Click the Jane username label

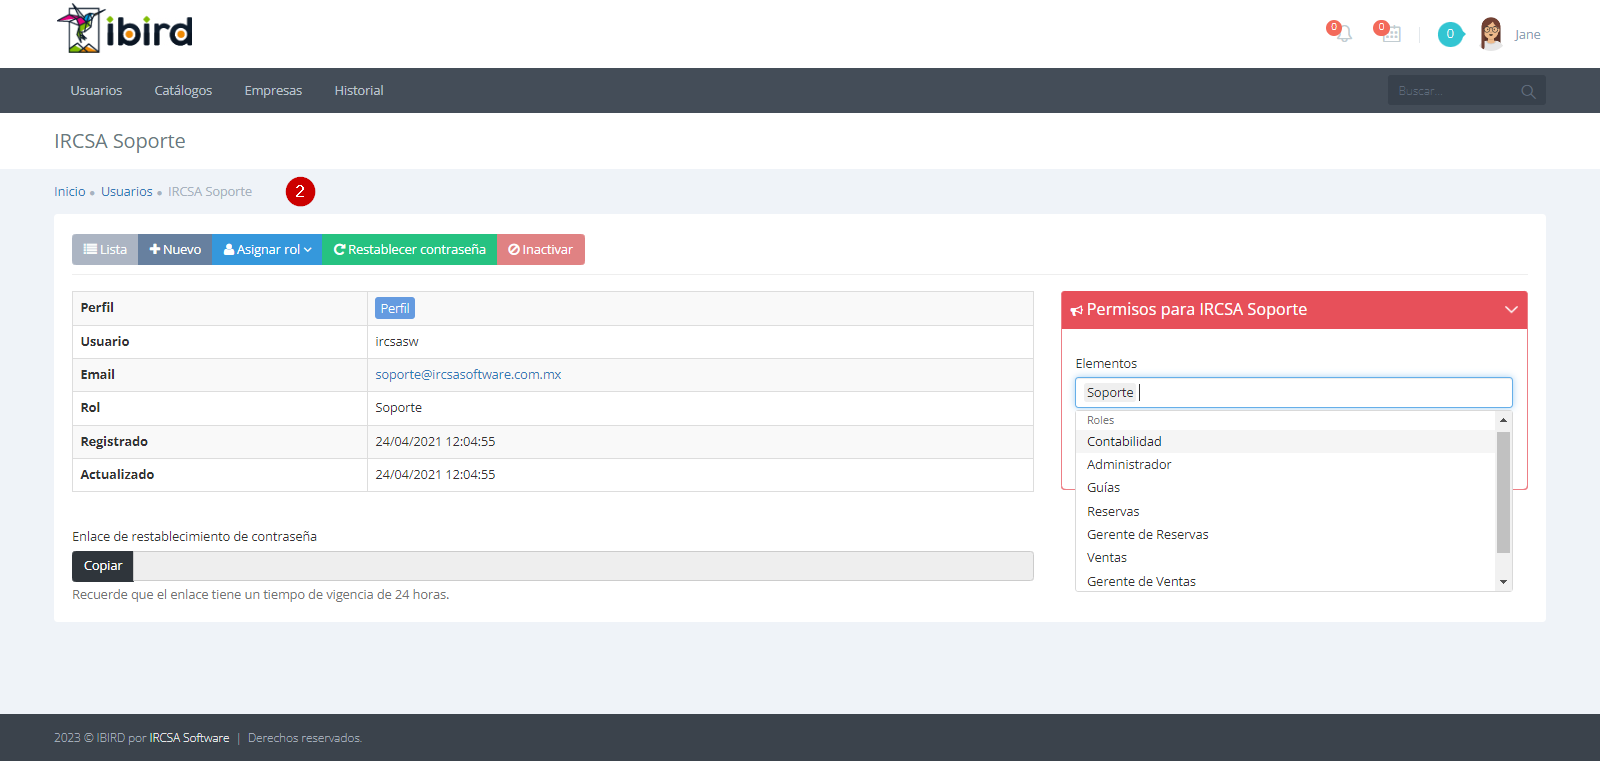(1527, 35)
